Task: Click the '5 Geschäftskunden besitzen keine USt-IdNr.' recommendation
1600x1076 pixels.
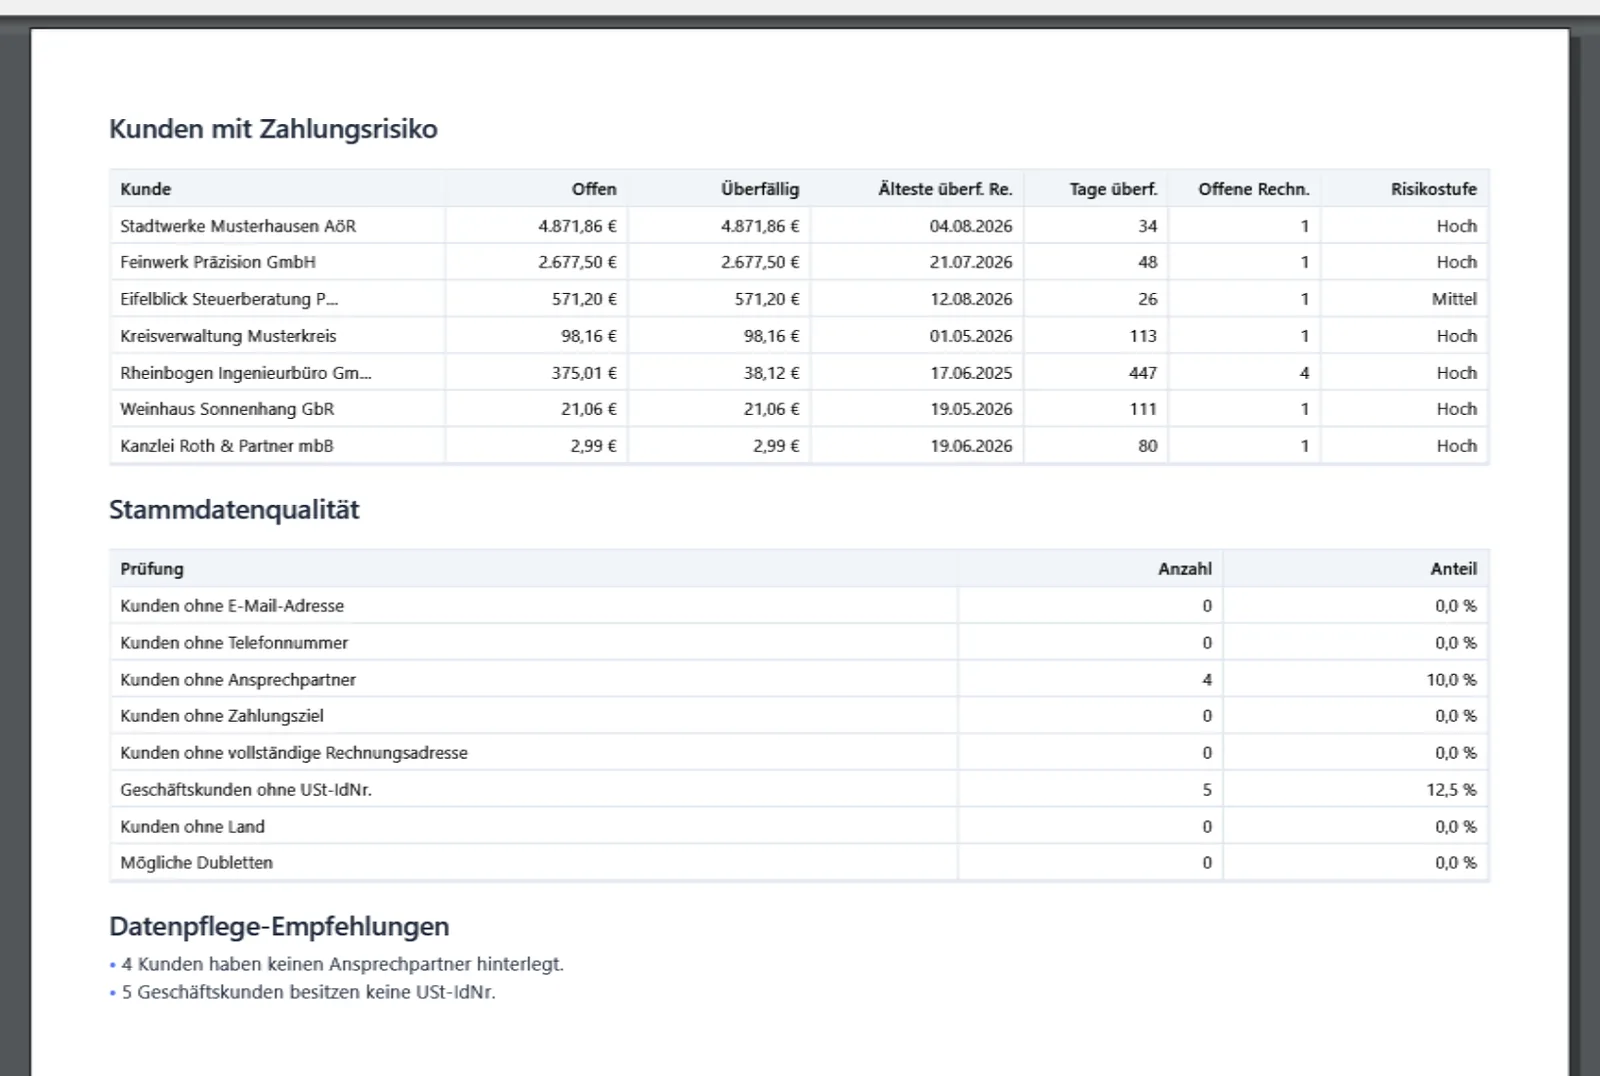Action: pyautogui.click(x=308, y=993)
